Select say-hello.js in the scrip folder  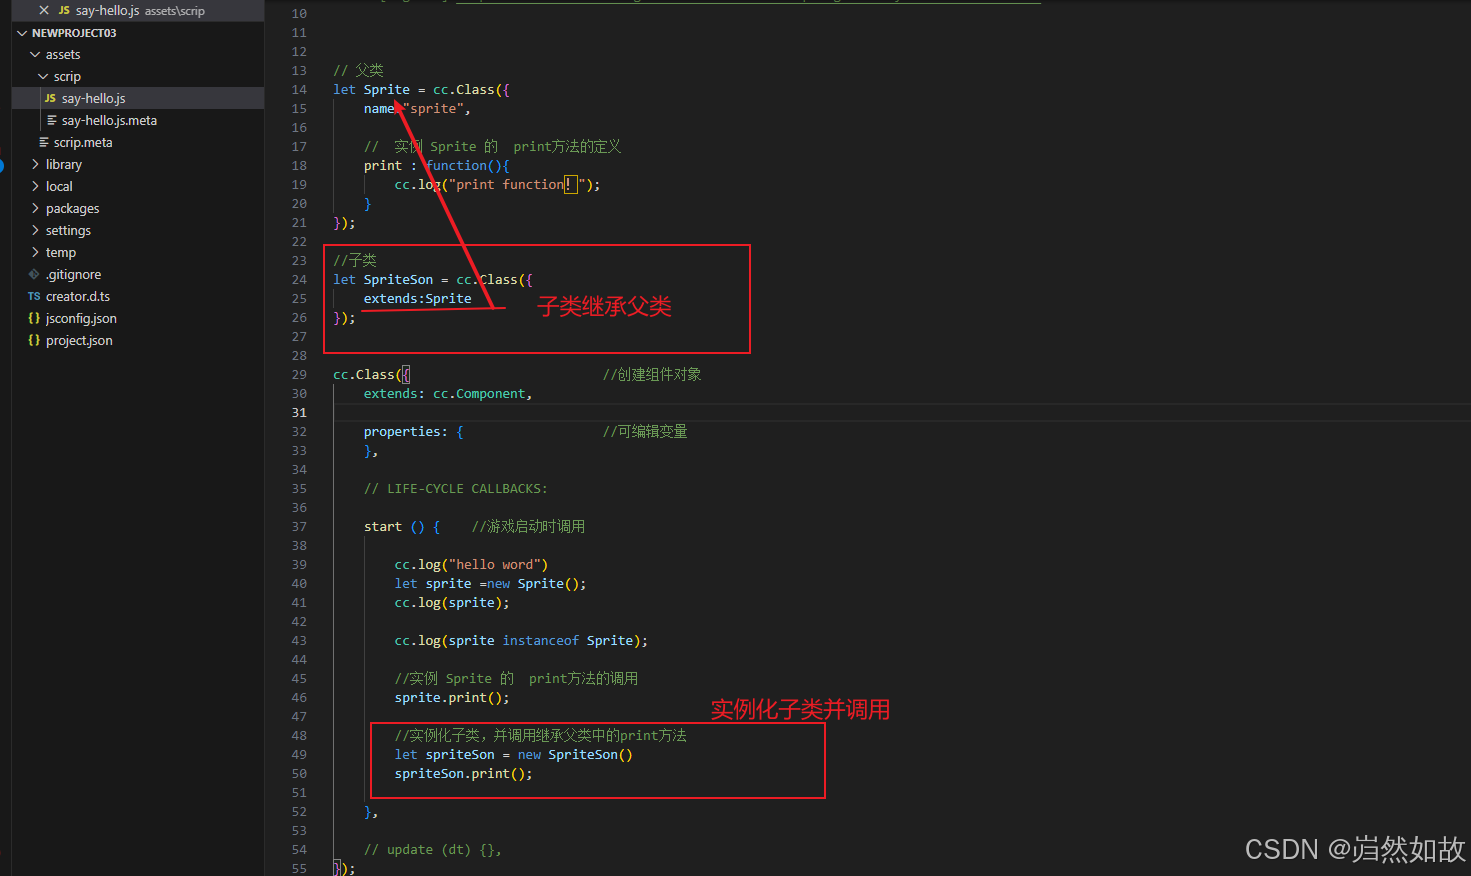coord(138,98)
